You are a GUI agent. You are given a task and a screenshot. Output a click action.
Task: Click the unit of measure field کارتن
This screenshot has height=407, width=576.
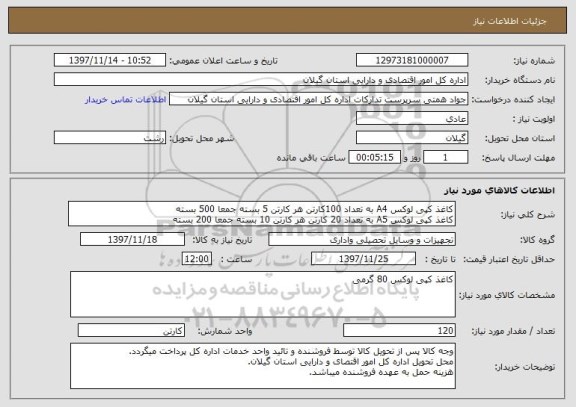click(x=131, y=331)
